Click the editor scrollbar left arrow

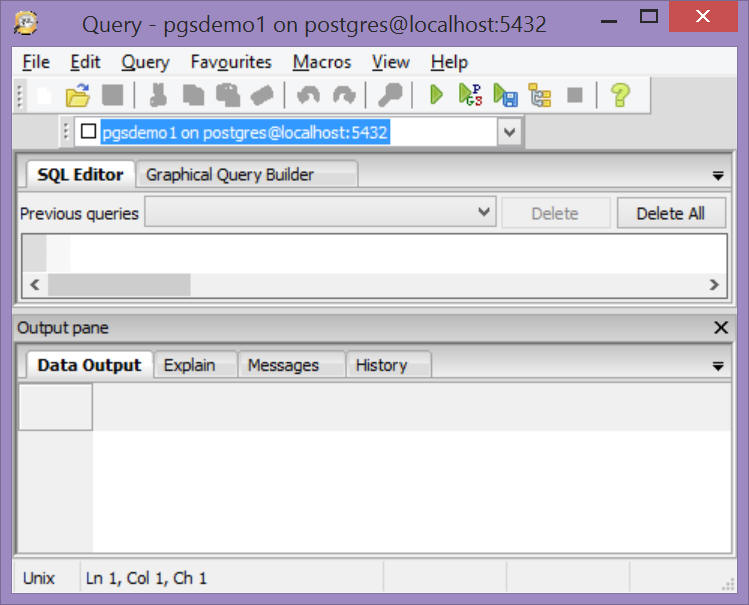pyautogui.click(x=34, y=285)
